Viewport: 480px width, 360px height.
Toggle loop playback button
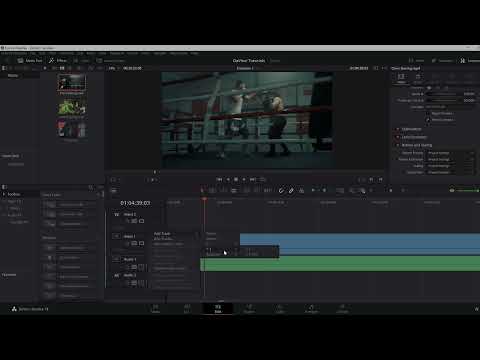pyautogui.click(x=263, y=180)
